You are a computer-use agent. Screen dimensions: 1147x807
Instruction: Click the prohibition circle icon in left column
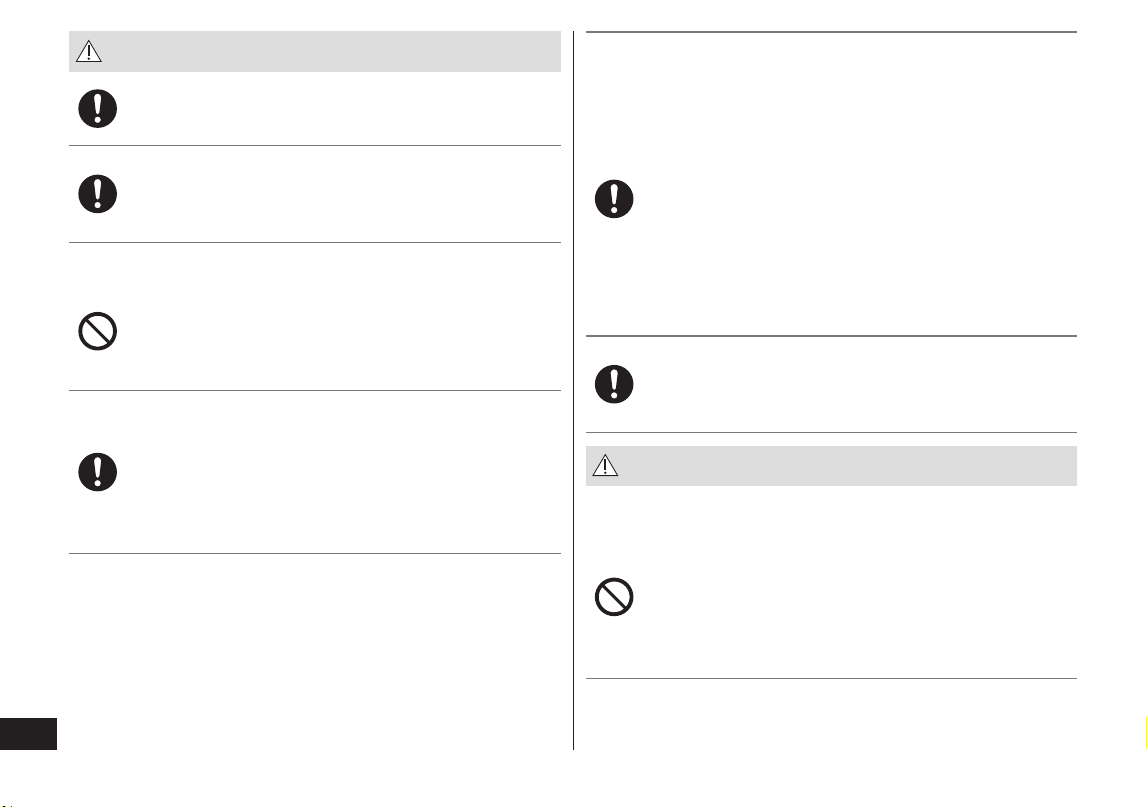pyautogui.click(x=97, y=331)
